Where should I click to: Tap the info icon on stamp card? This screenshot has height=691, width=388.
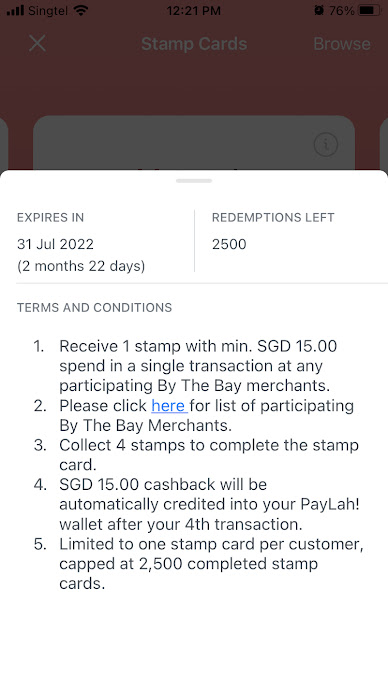click(326, 144)
